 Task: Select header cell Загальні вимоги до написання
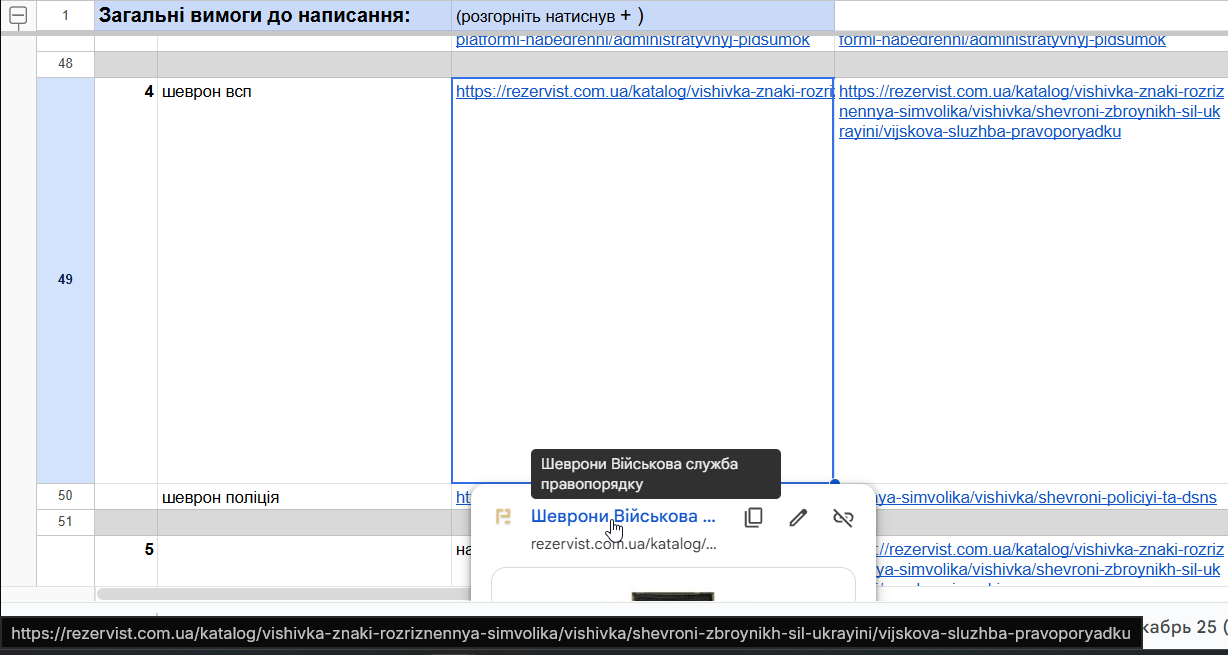pos(273,15)
